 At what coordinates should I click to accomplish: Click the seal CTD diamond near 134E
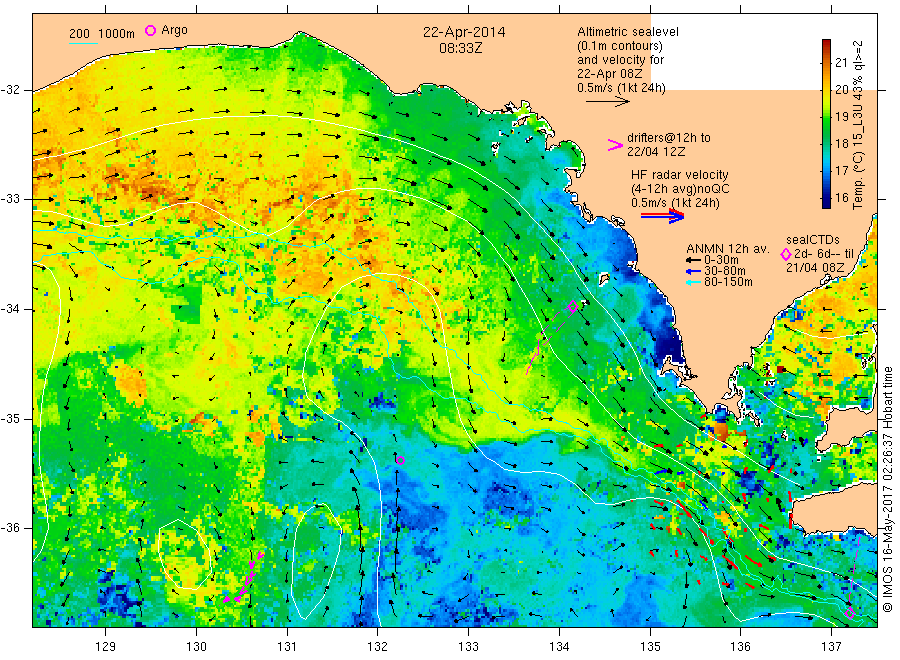coord(572,306)
